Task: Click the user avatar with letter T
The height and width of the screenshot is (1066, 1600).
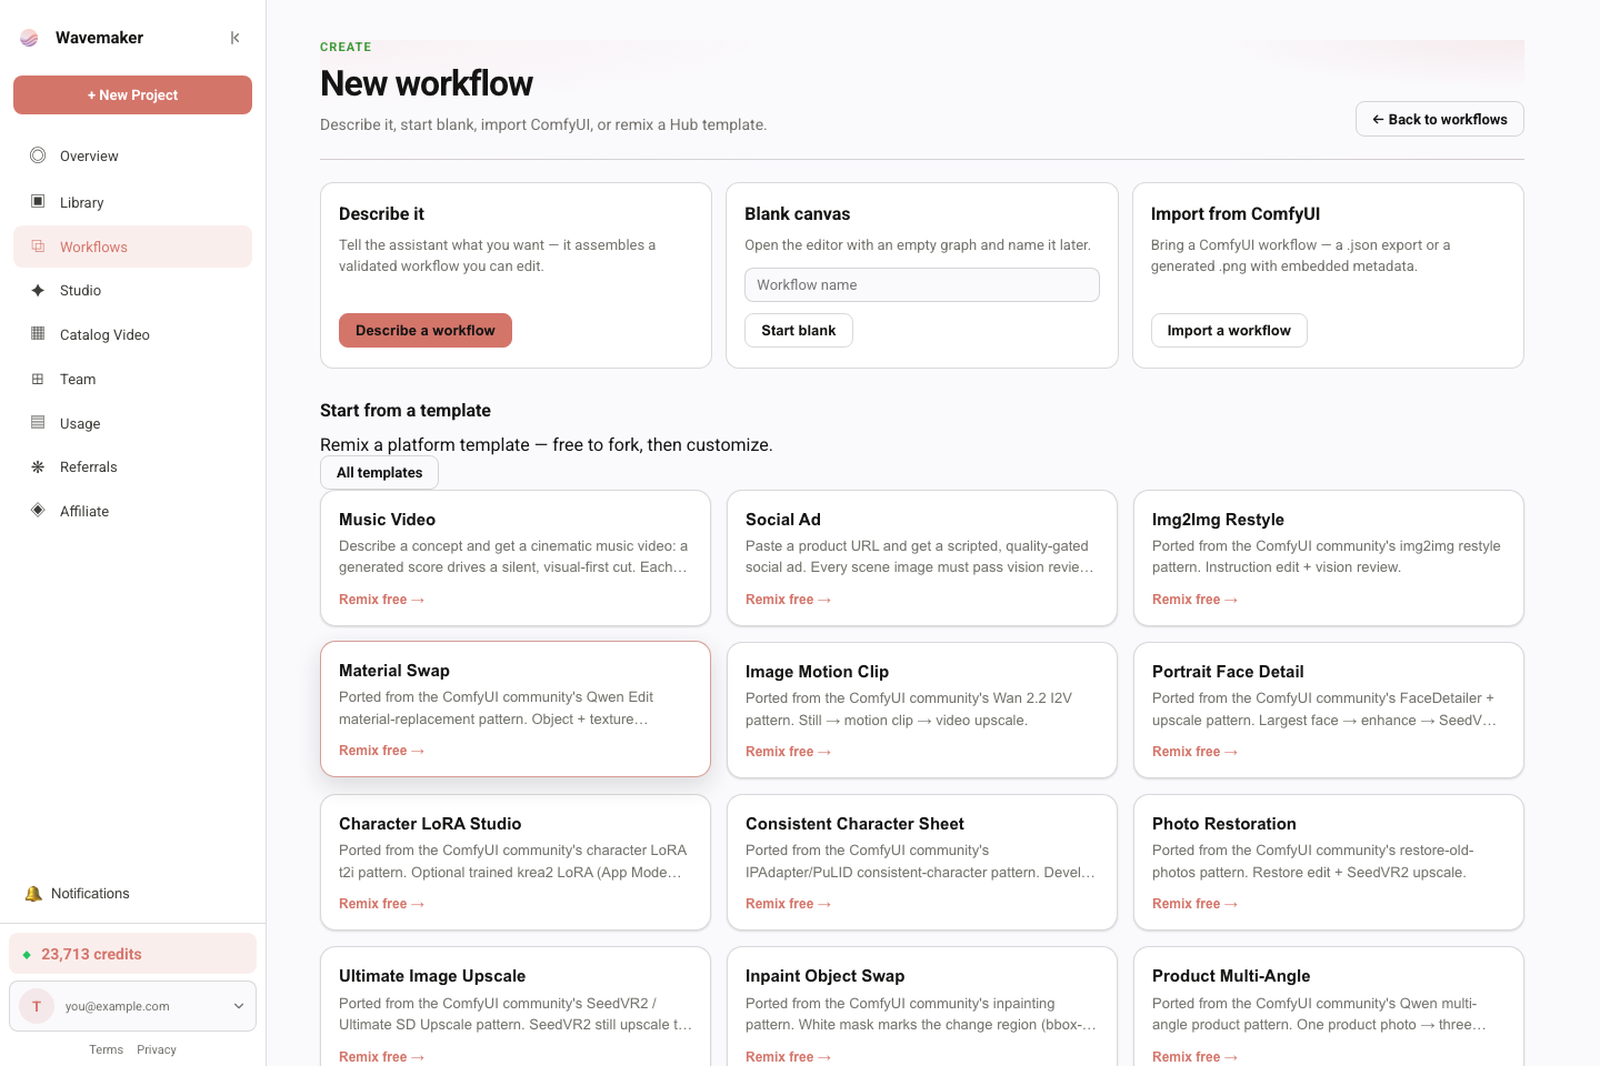Action: coord(37,1006)
